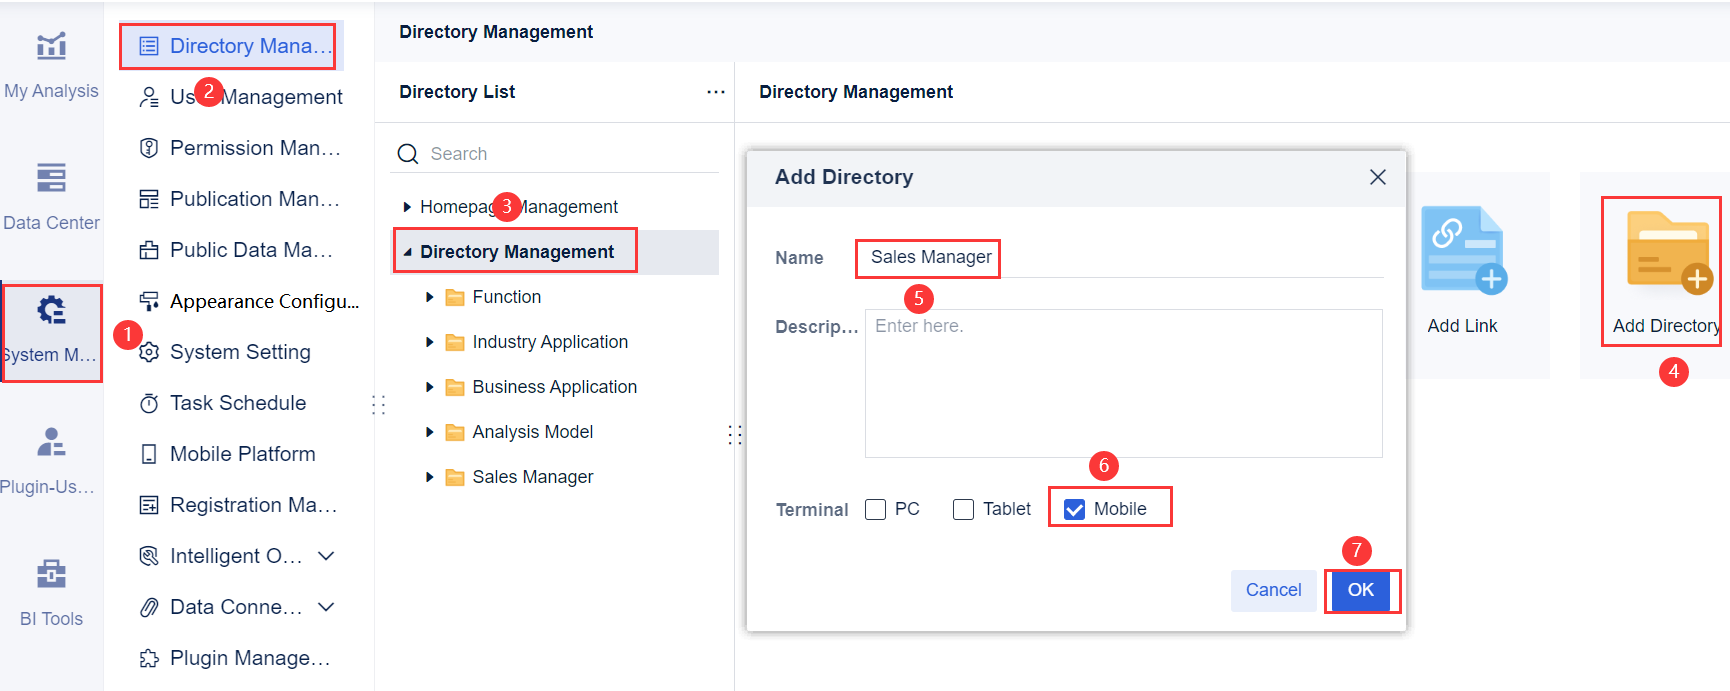Viewport: 1730px width, 691px height.
Task: Click the Public Data Management icon
Action: click(x=149, y=250)
